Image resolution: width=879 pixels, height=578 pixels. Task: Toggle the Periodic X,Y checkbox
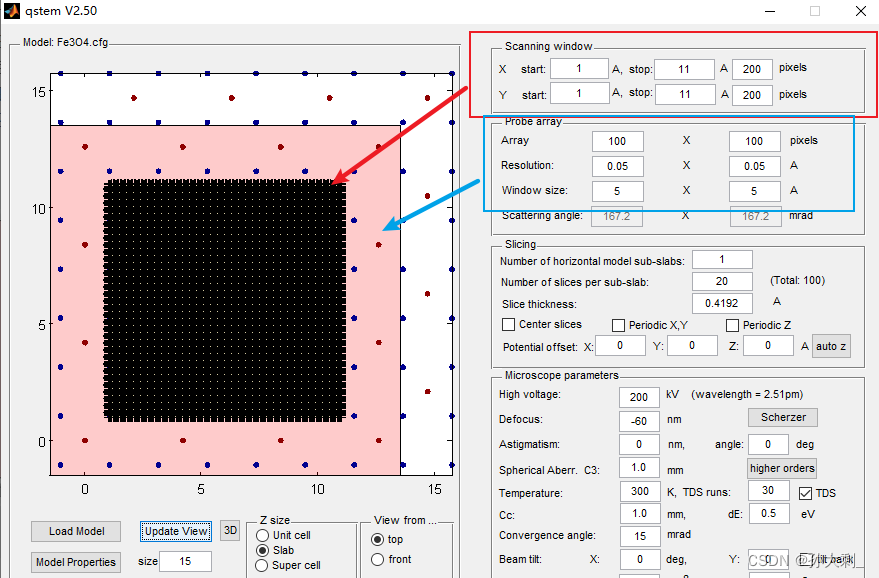tap(618, 325)
